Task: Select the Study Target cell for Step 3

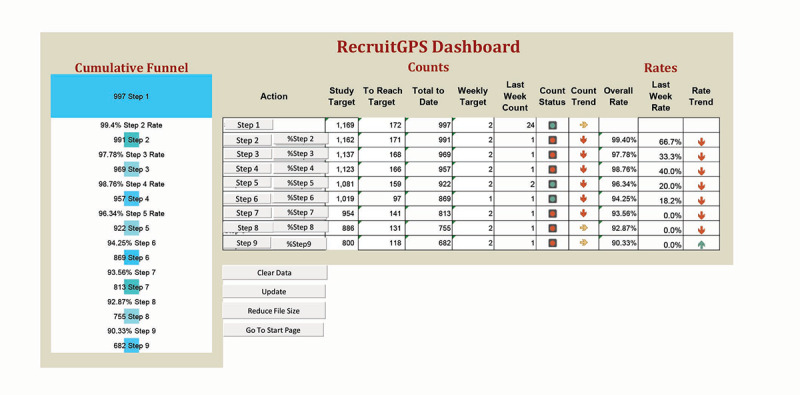Action: pos(342,155)
